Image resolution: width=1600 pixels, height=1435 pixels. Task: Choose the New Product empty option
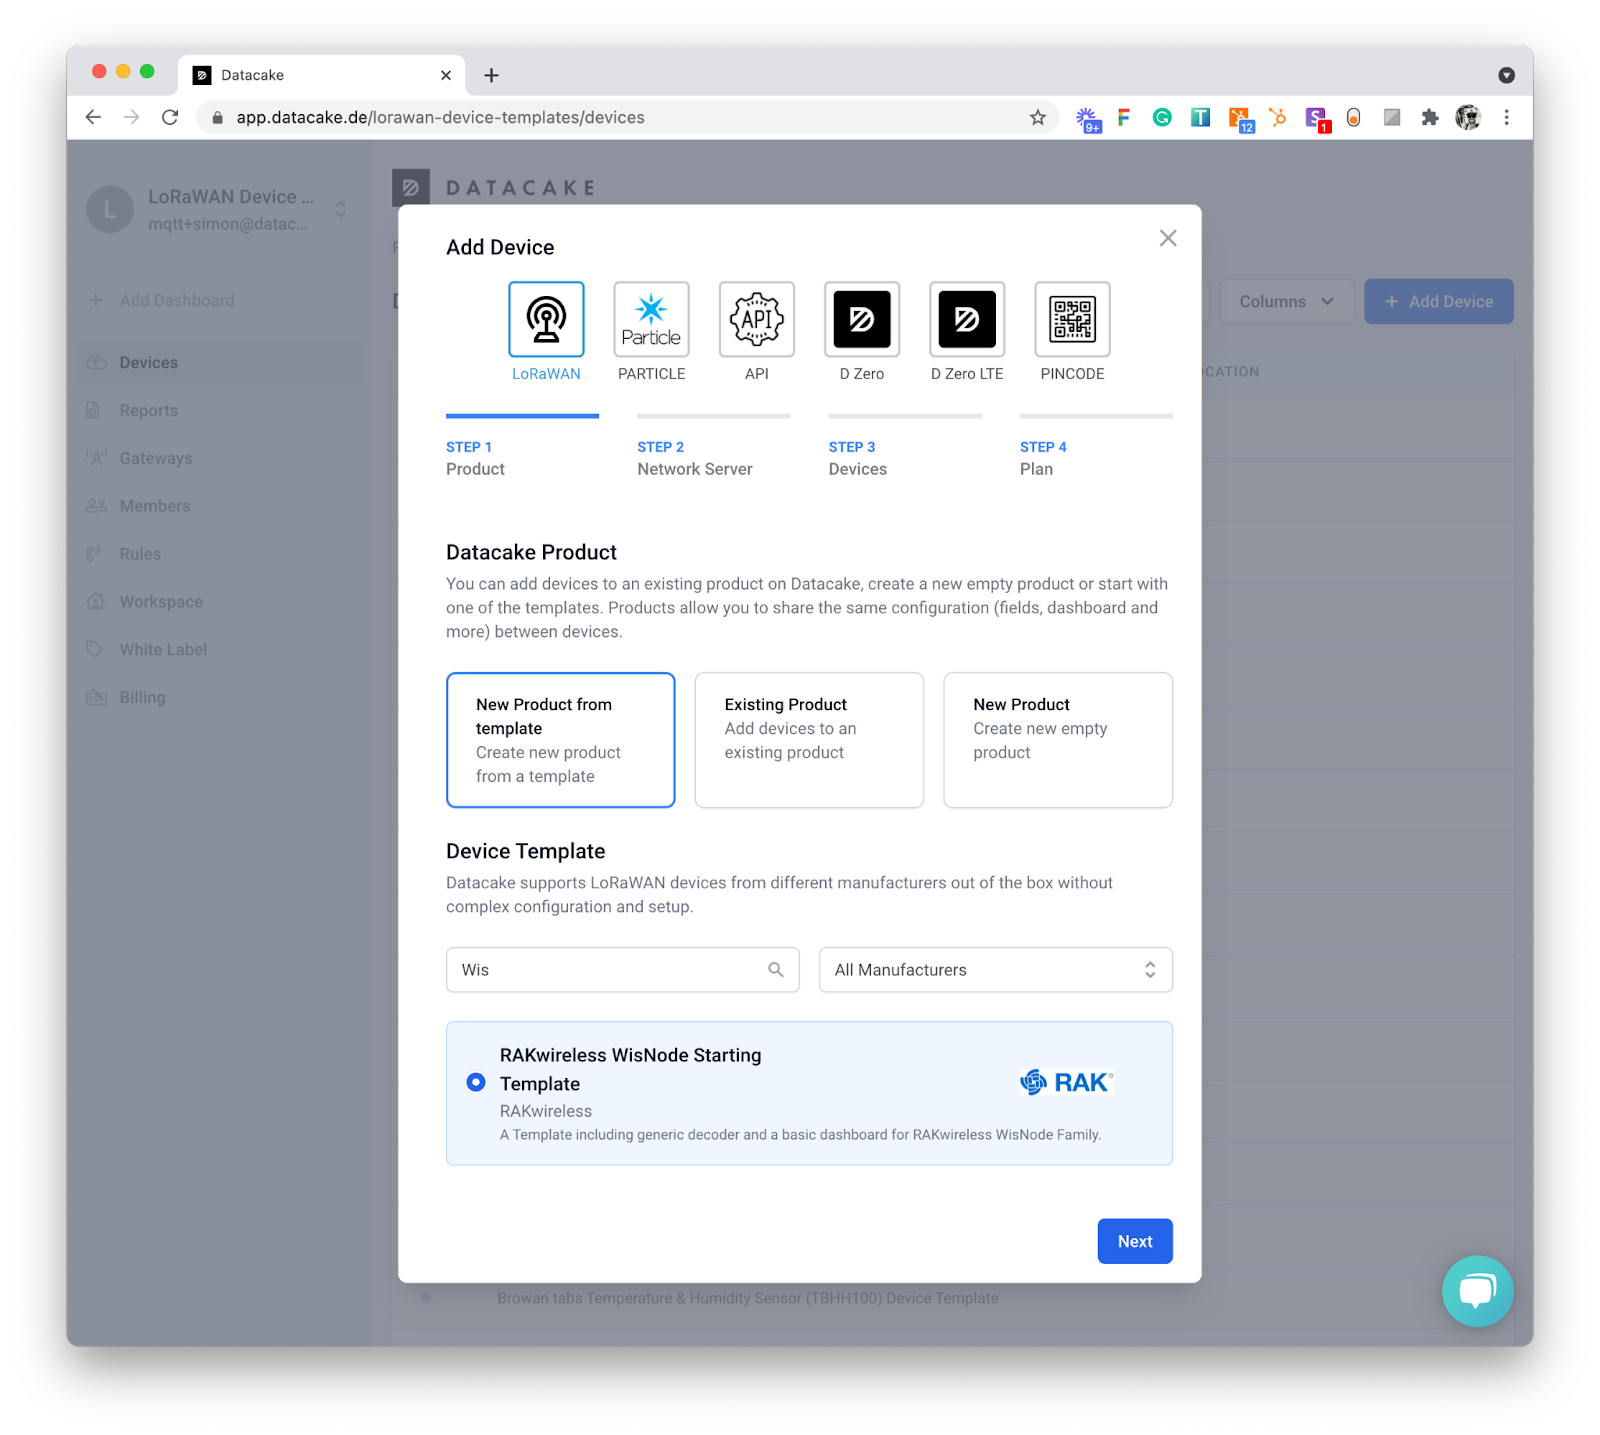pyautogui.click(x=1058, y=740)
